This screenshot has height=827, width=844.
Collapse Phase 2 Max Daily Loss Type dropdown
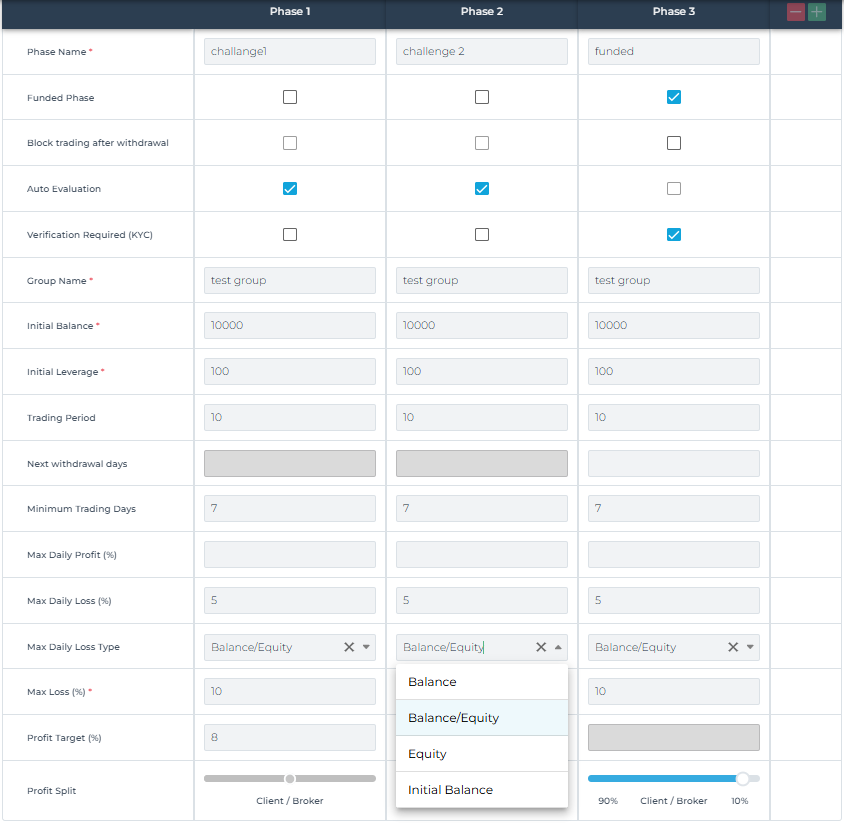(558, 647)
